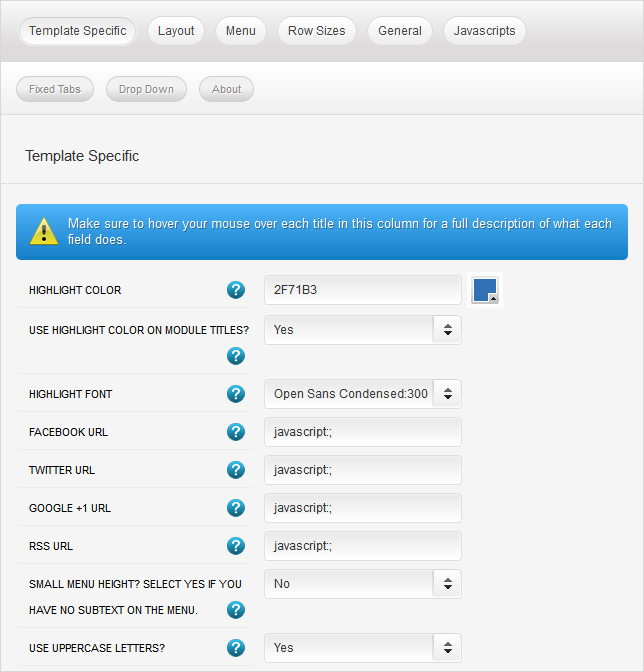Click help icon for Small Menu Height

coord(236,610)
